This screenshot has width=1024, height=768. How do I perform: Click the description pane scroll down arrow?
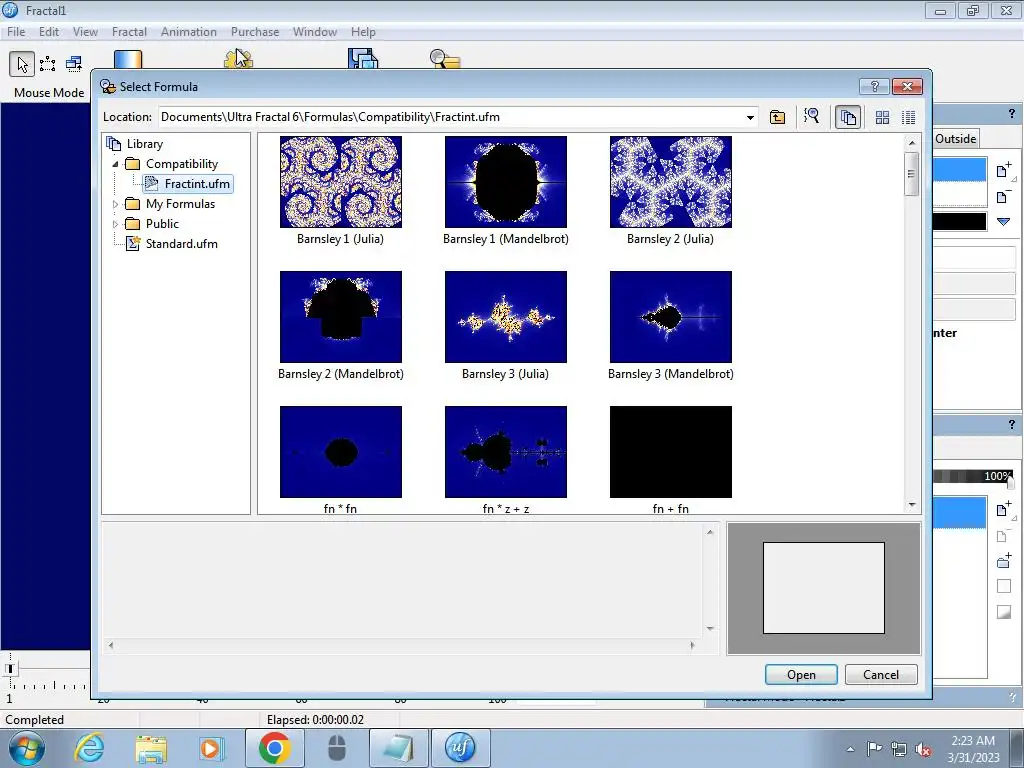(710, 628)
